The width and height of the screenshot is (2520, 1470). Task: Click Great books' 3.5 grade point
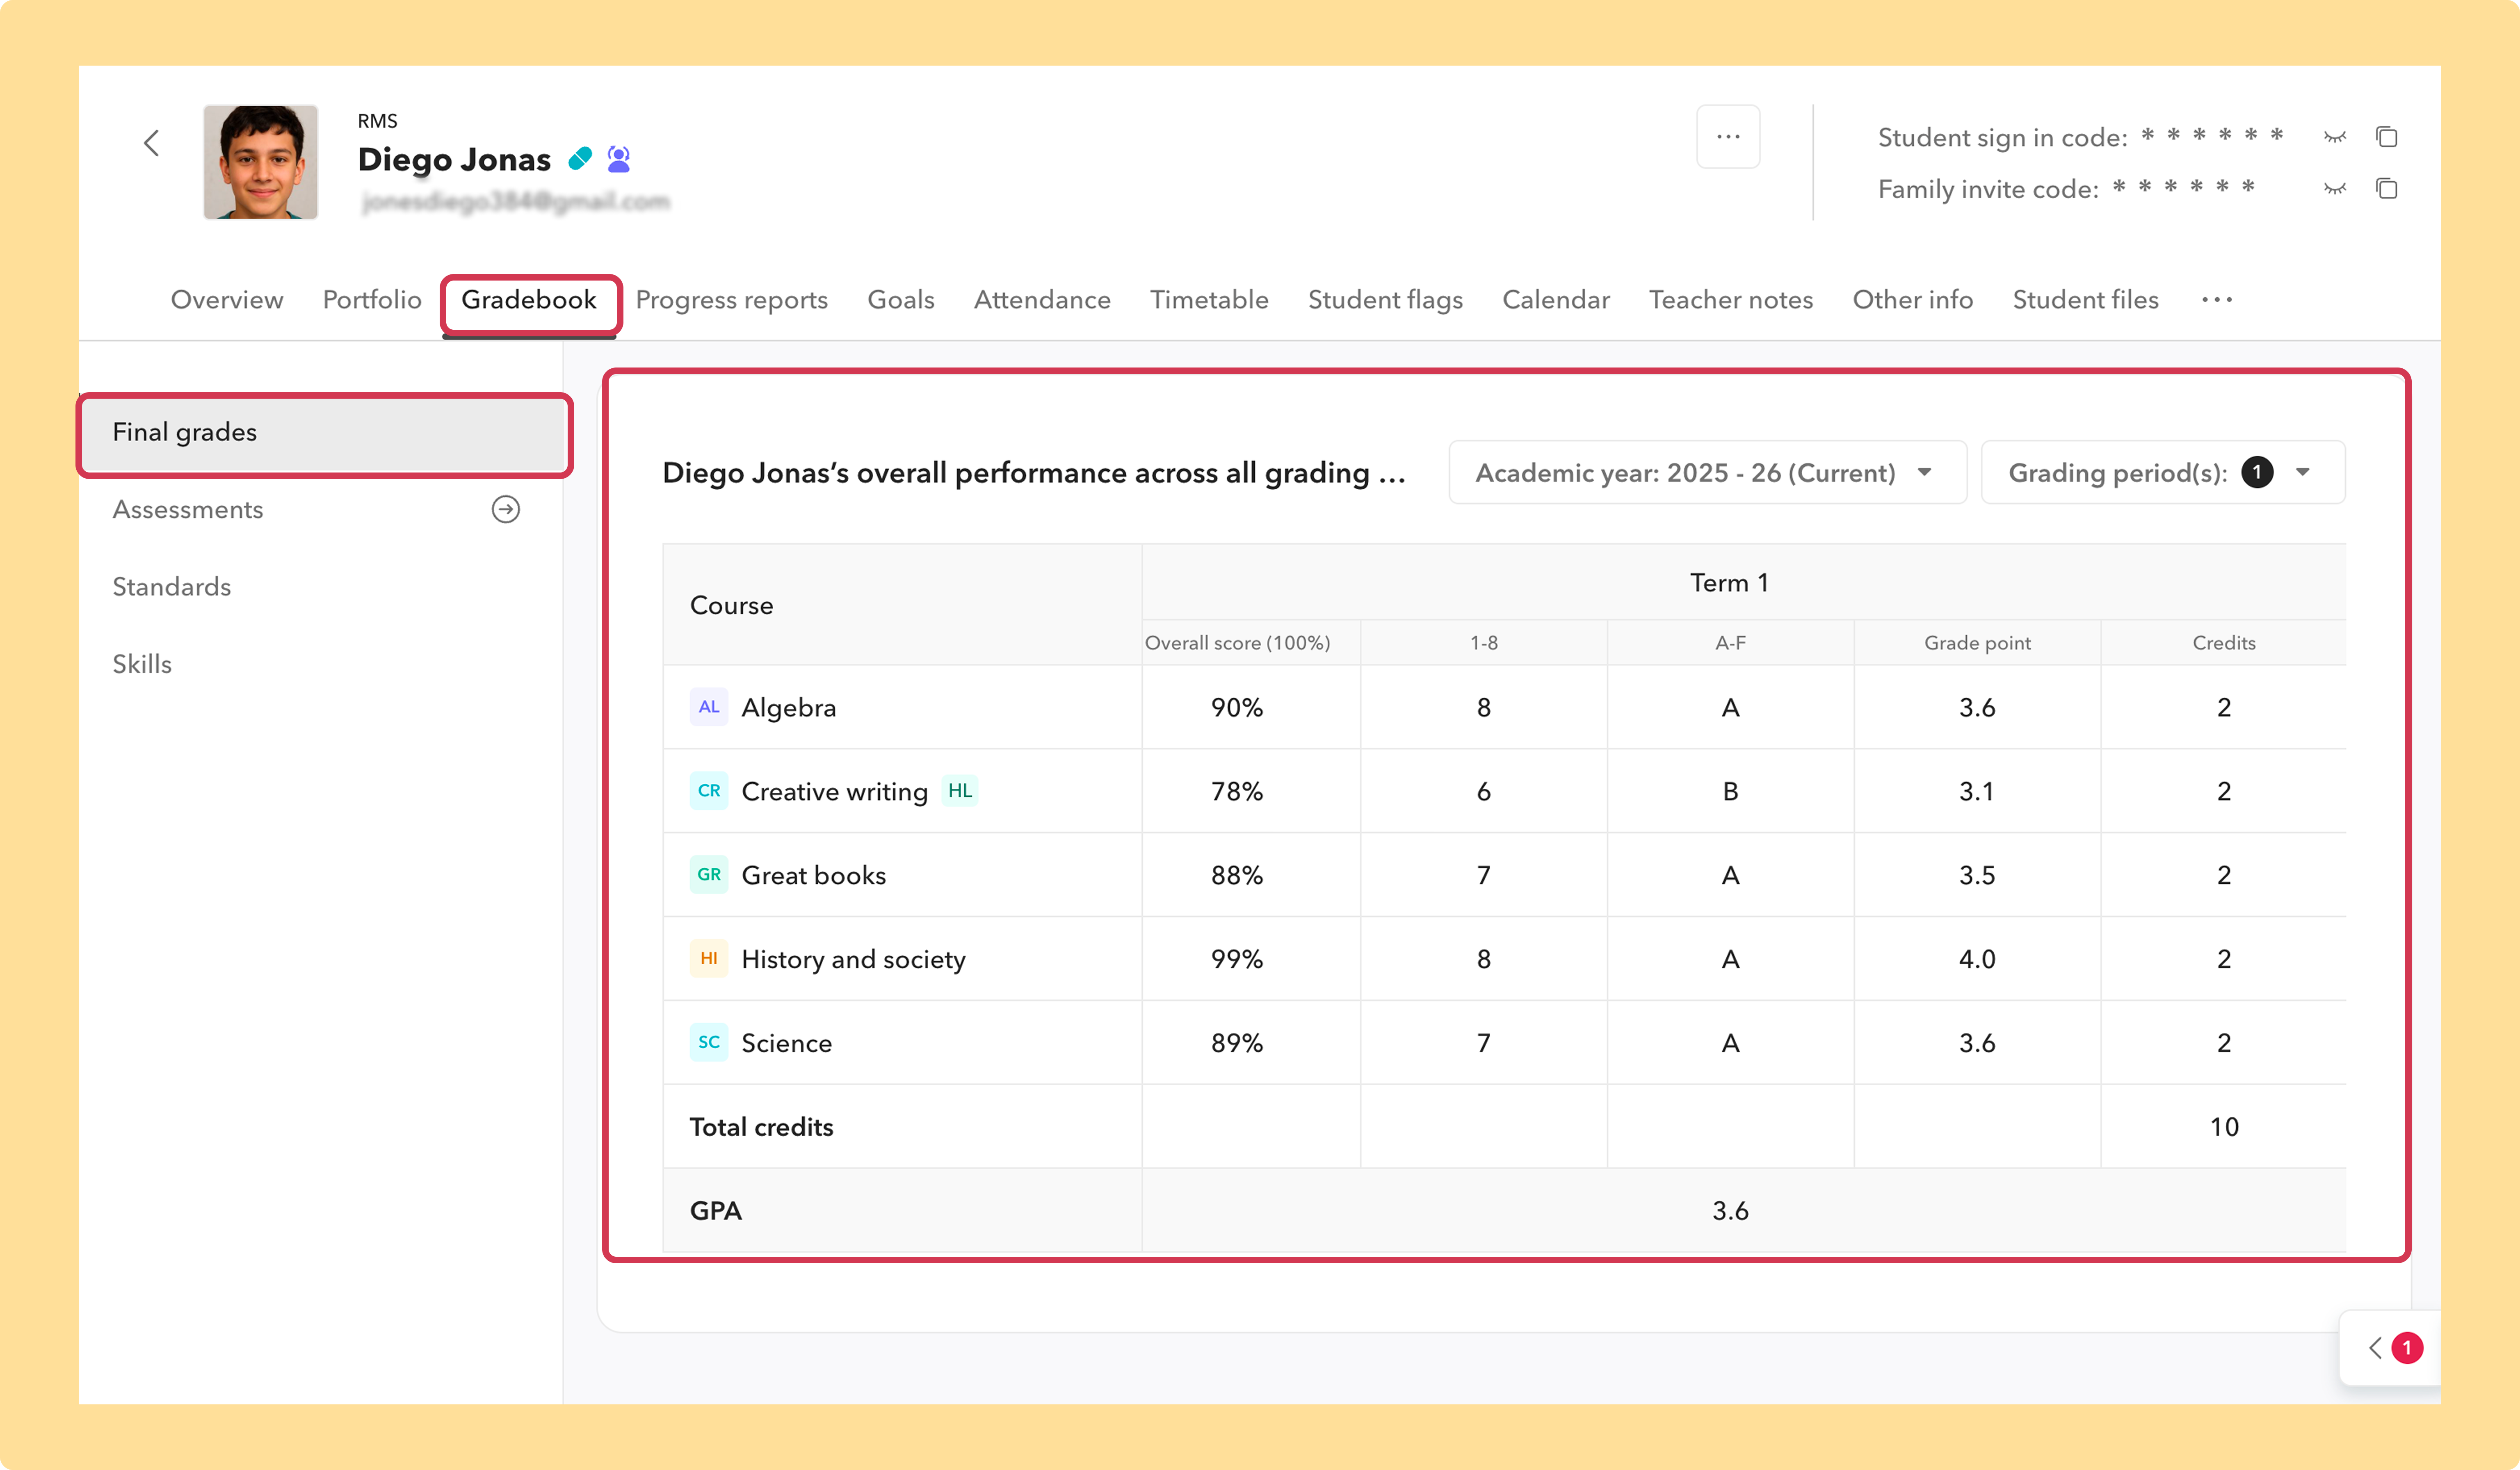coord(1977,876)
